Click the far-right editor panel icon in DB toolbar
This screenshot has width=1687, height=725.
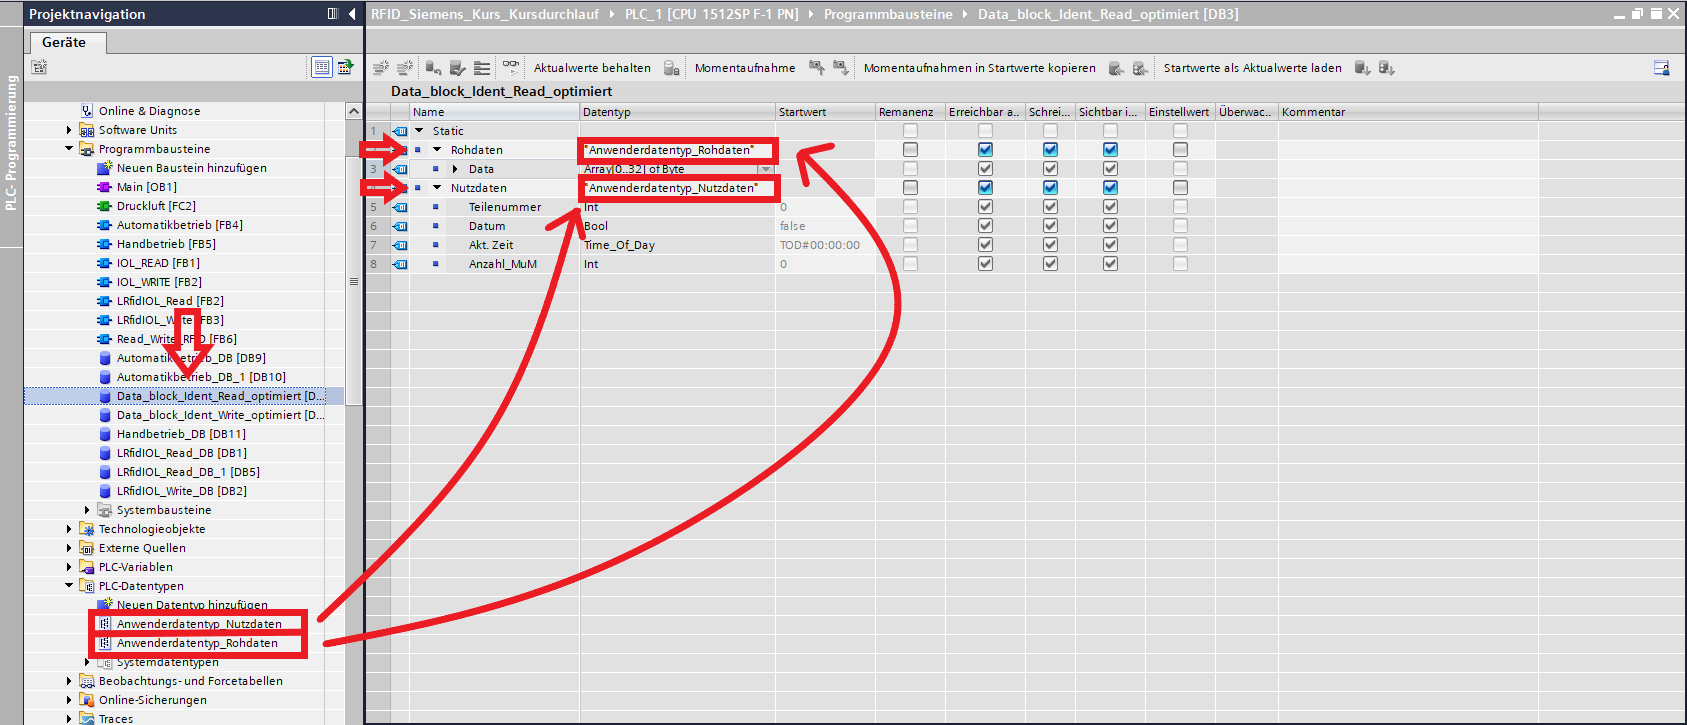point(1661,68)
